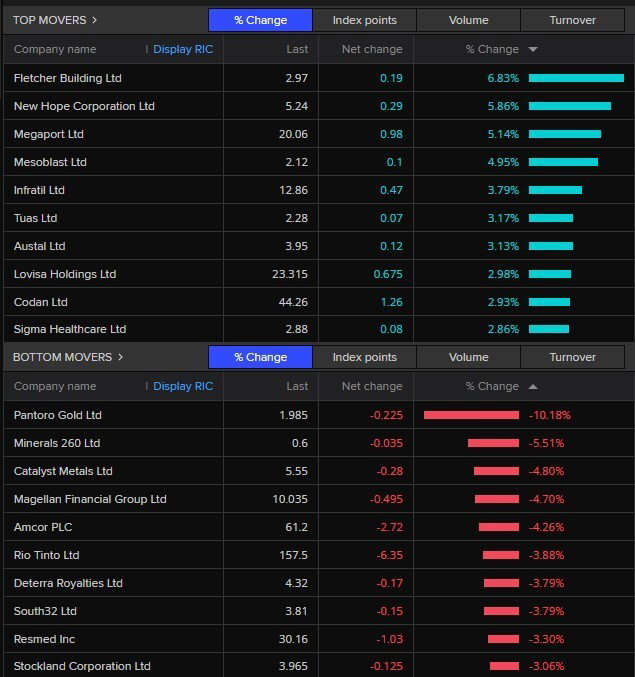Click Magellan Financial last price 10.035
The height and width of the screenshot is (677, 635).
(290, 499)
